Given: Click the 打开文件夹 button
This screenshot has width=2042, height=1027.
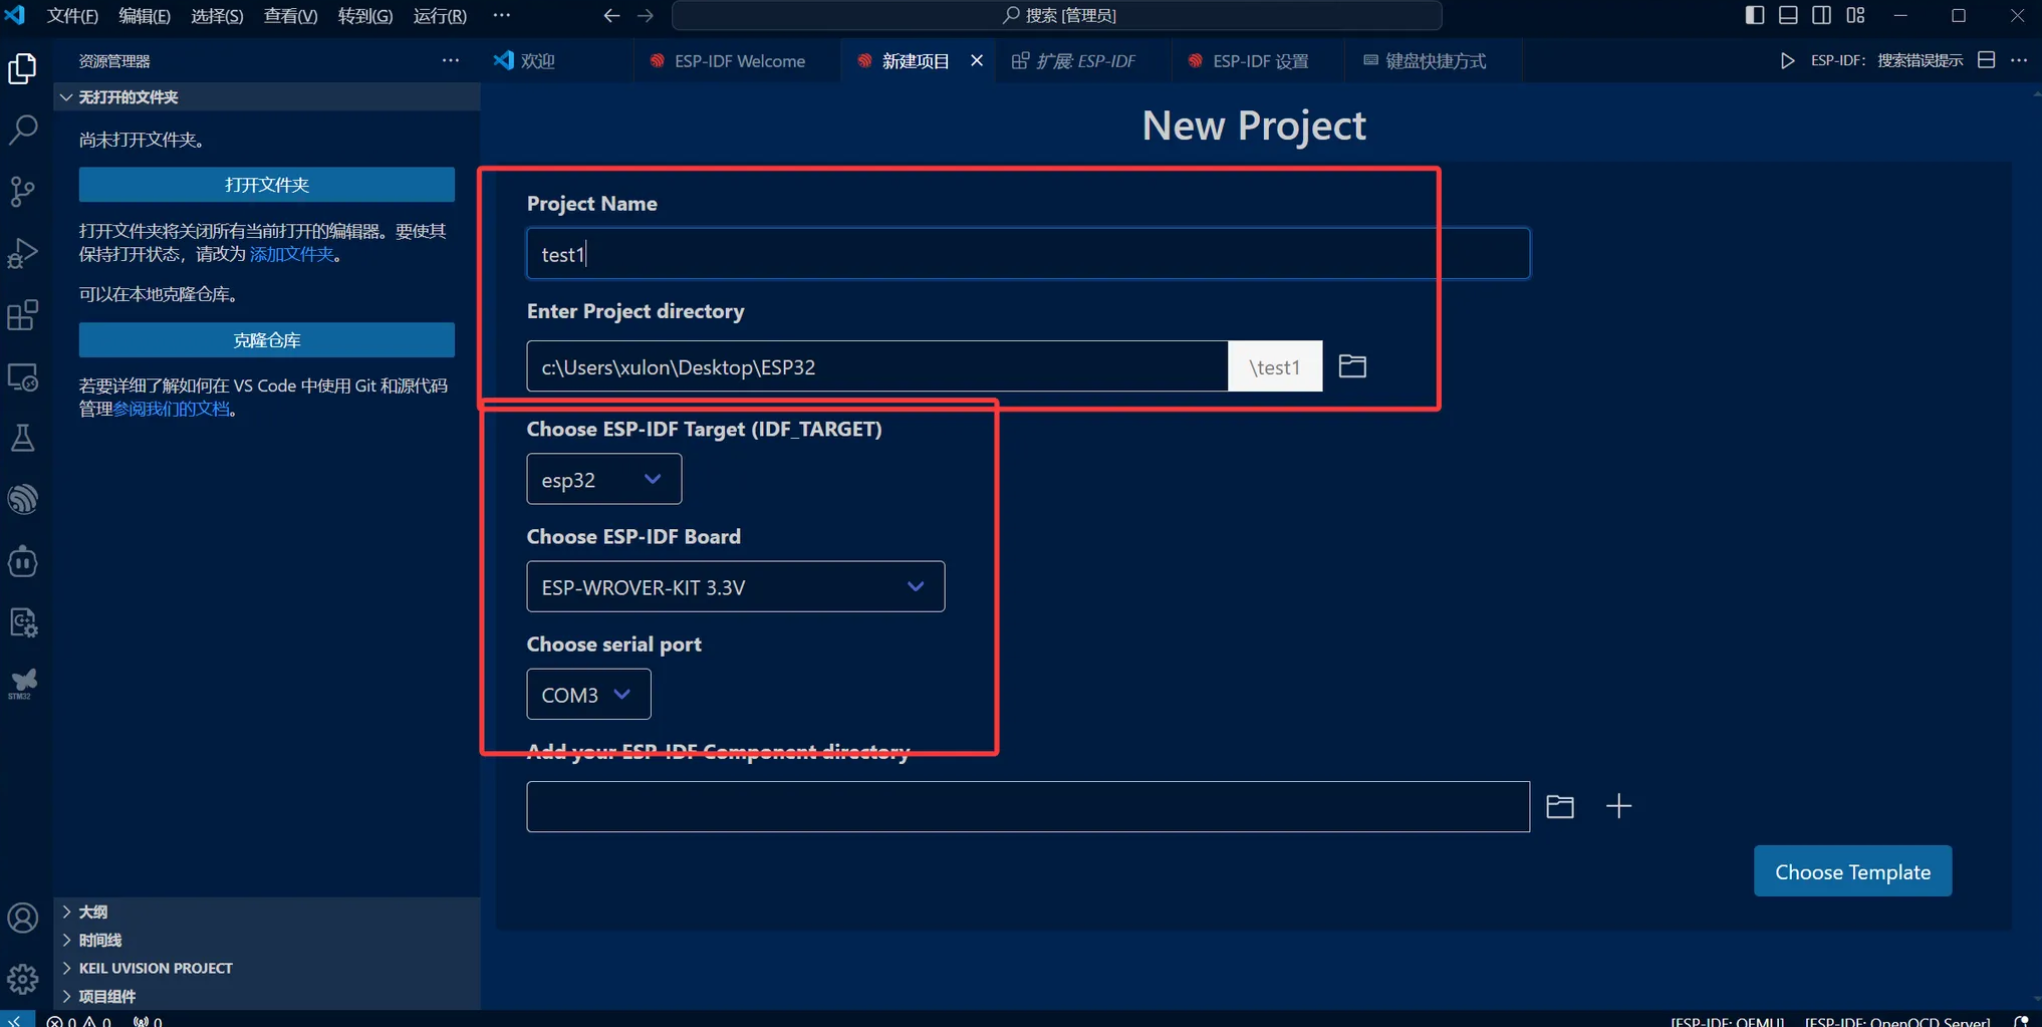Looking at the screenshot, I should pos(267,184).
